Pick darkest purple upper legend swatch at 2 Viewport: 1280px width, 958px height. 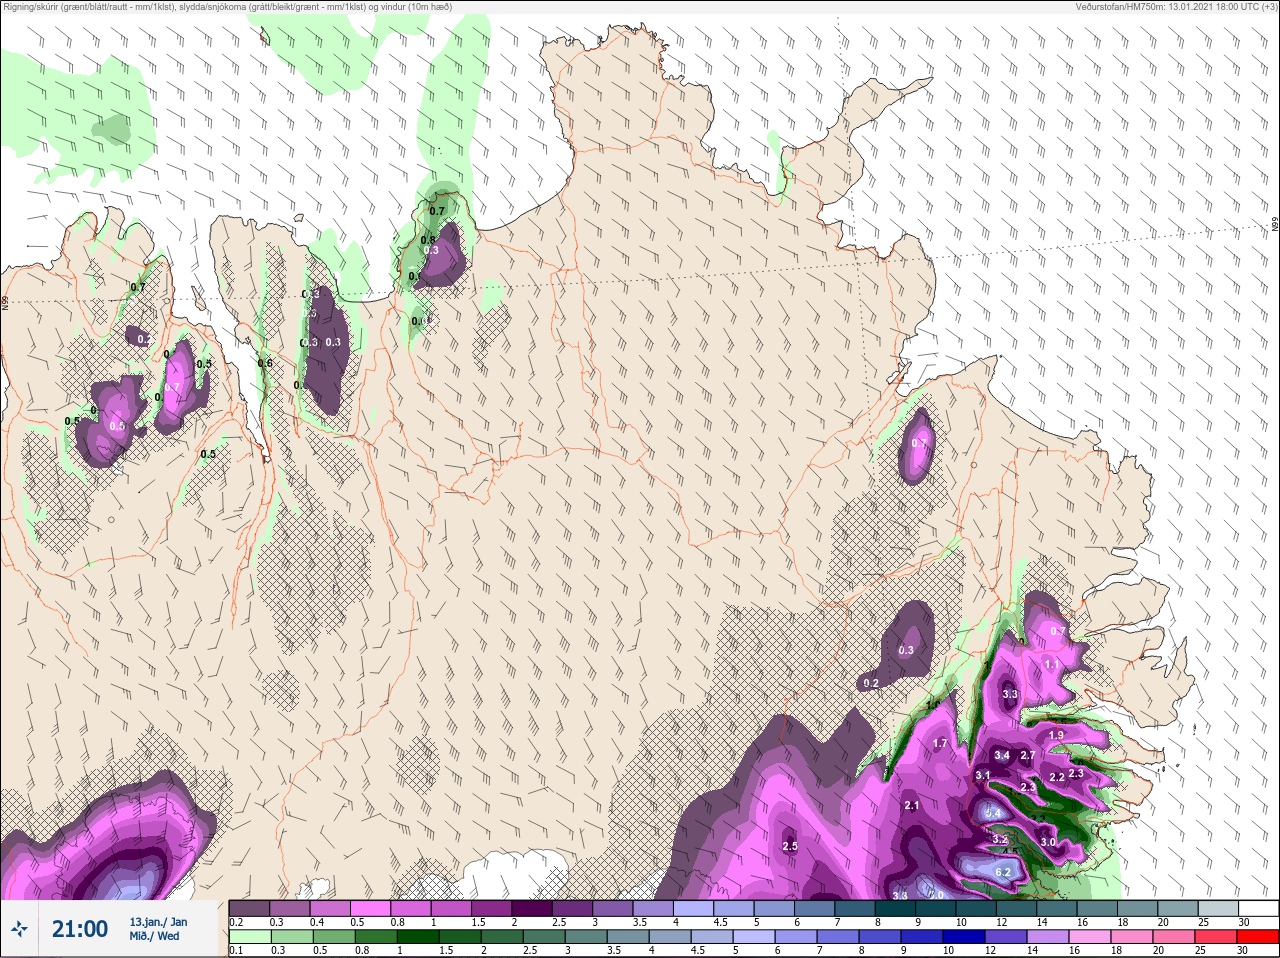pyautogui.click(x=532, y=908)
